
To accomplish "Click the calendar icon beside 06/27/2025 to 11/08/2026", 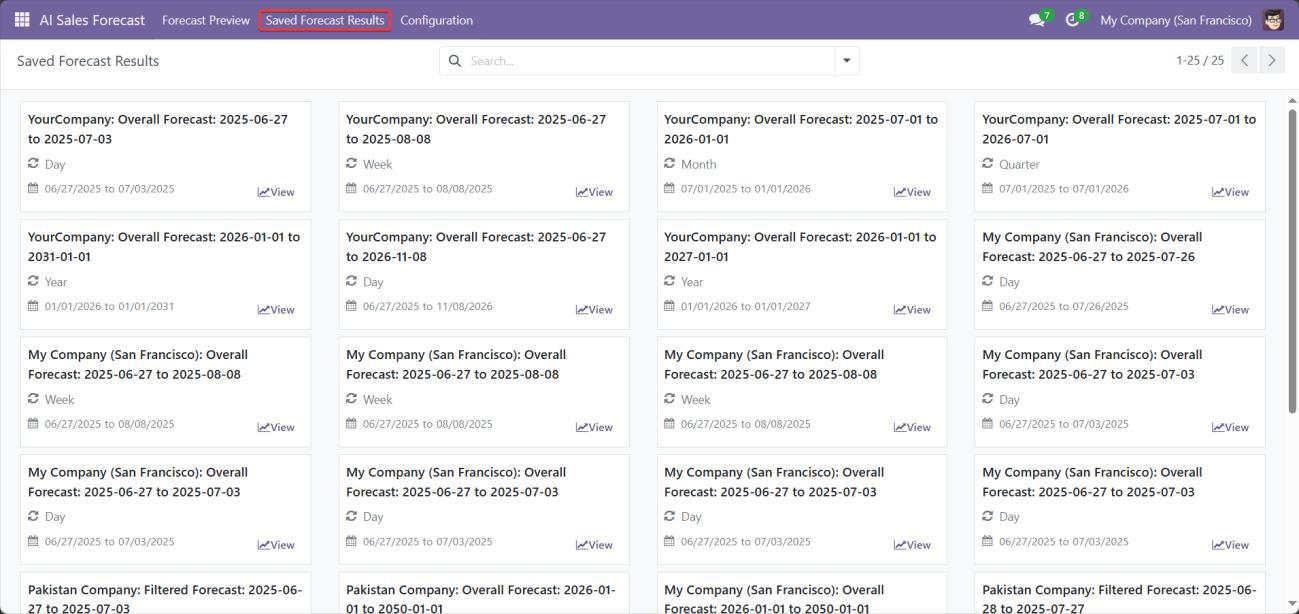I will coord(351,306).
